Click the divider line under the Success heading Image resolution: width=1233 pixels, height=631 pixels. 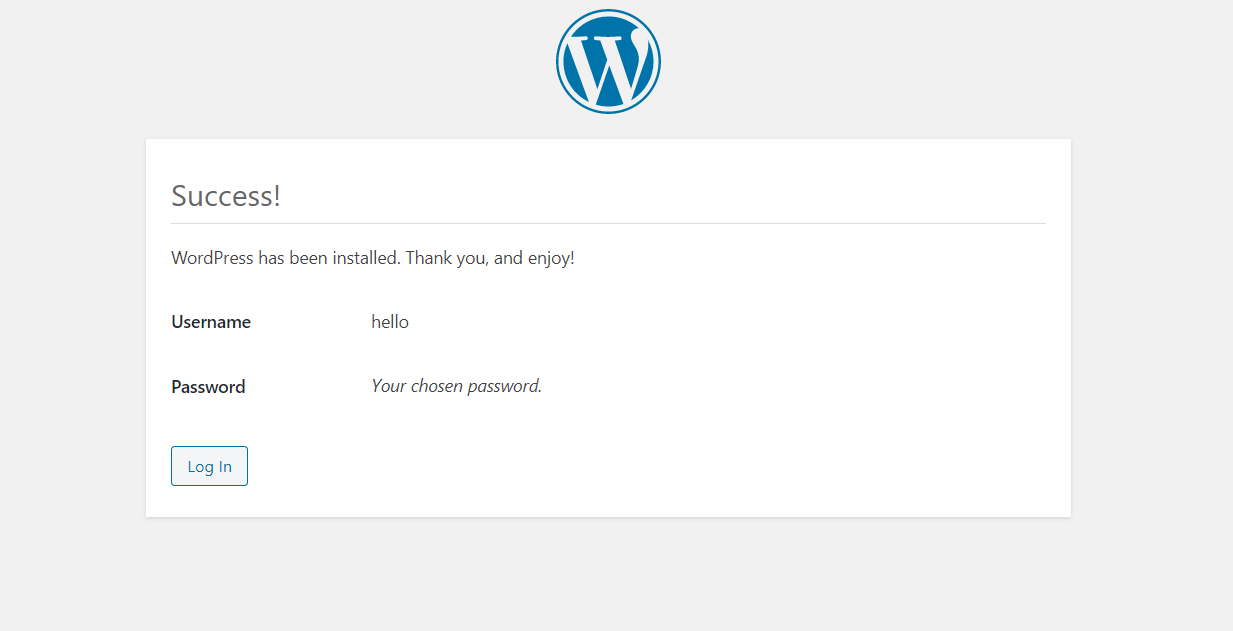click(608, 223)
